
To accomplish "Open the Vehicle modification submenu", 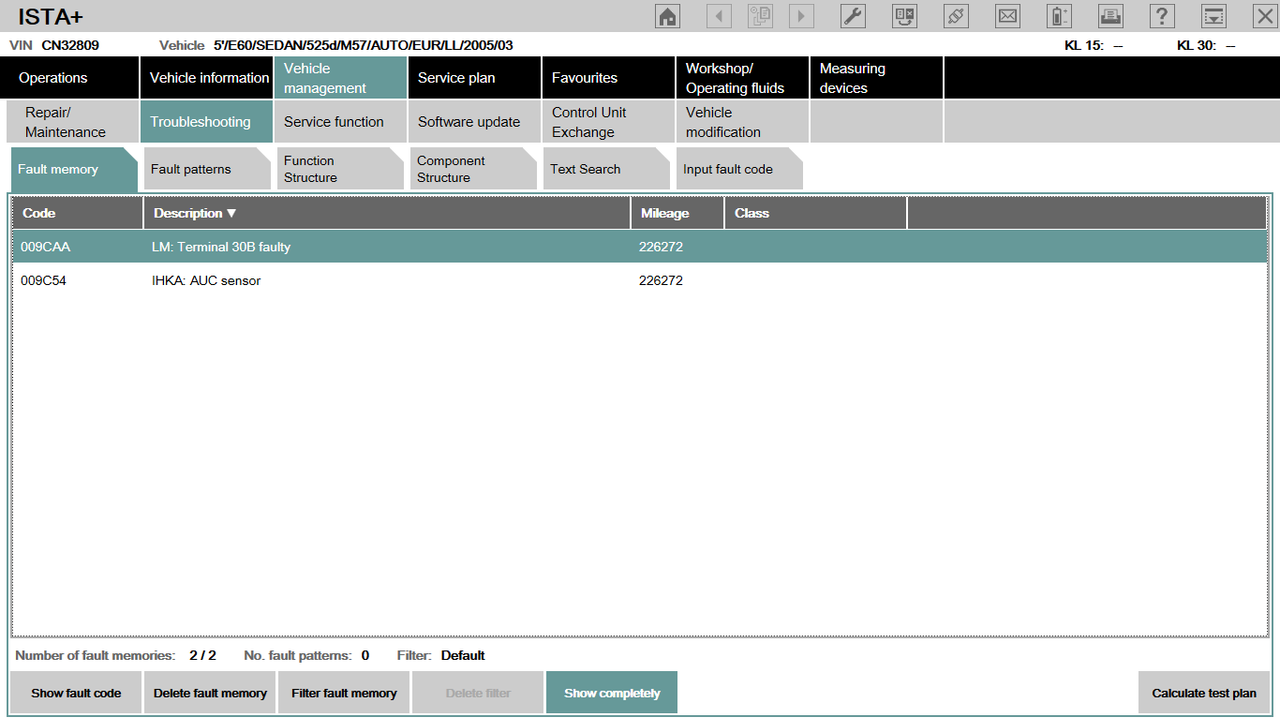I will 742,122.
